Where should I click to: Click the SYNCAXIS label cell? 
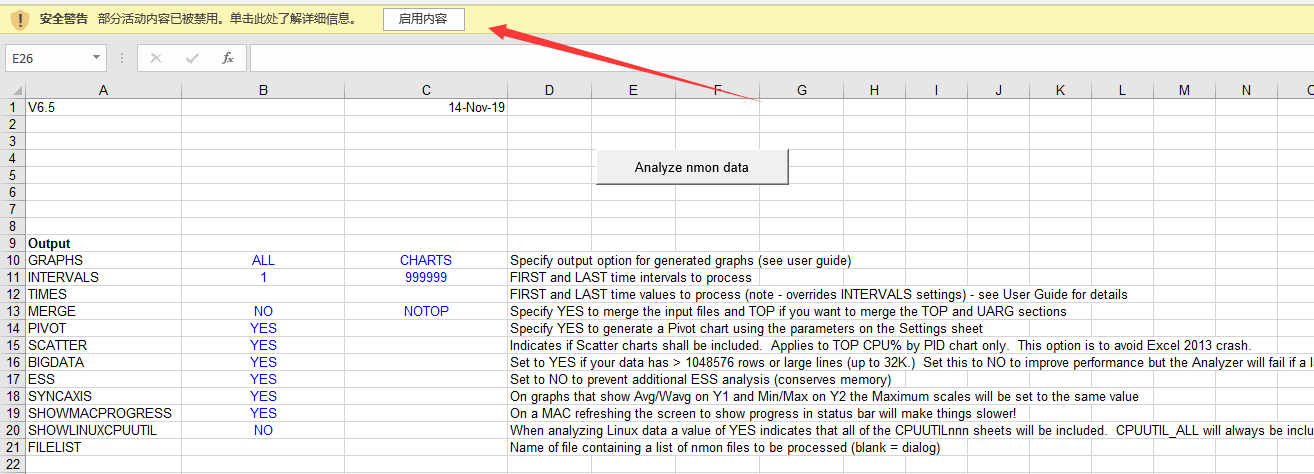click(x=103, y=396)
